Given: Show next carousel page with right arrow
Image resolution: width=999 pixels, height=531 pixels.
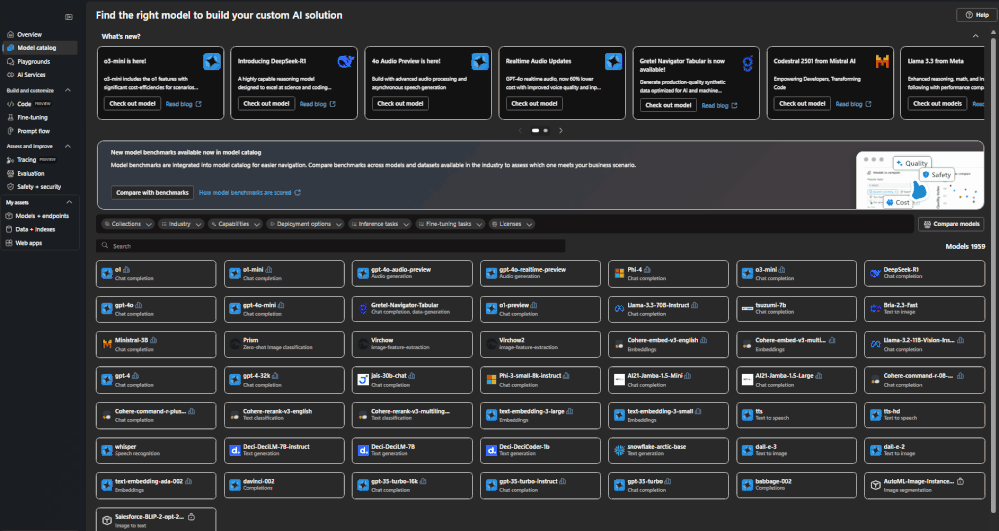Looking at the screenshot, I should tap(561, 131).
